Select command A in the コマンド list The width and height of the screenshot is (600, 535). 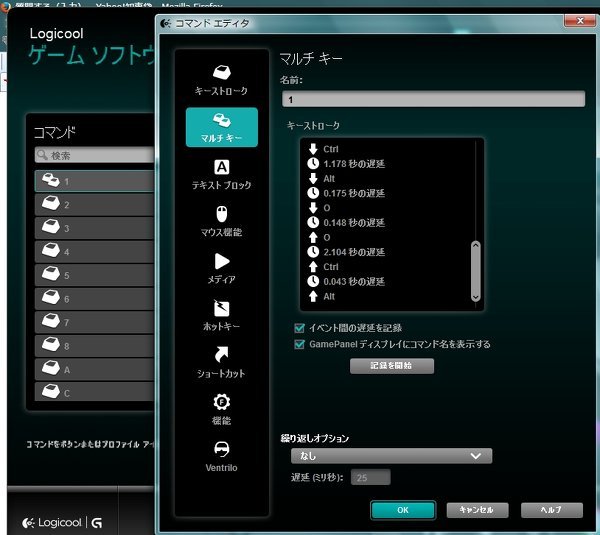point(95,369)
